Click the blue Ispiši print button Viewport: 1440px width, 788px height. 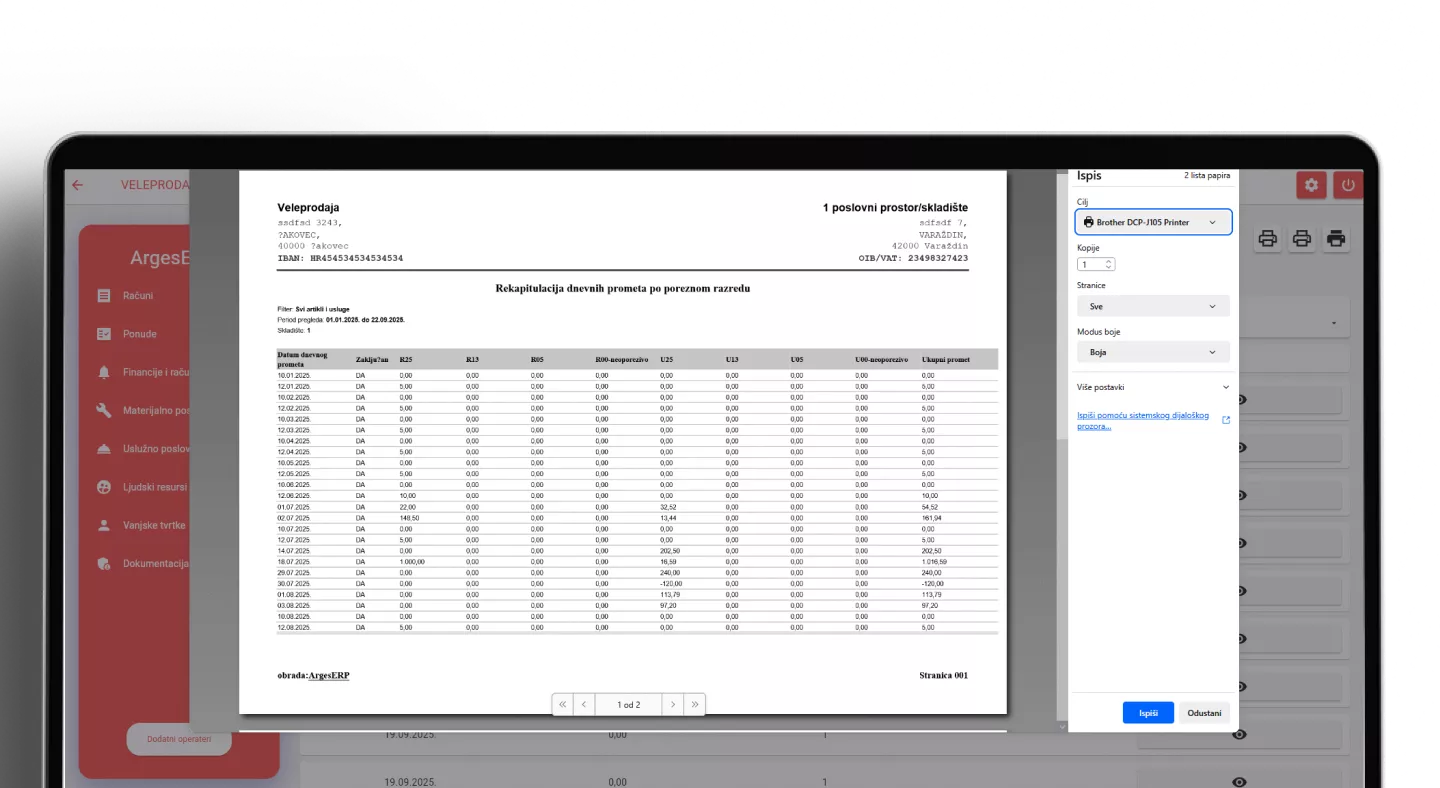(x=1148, y=713)
